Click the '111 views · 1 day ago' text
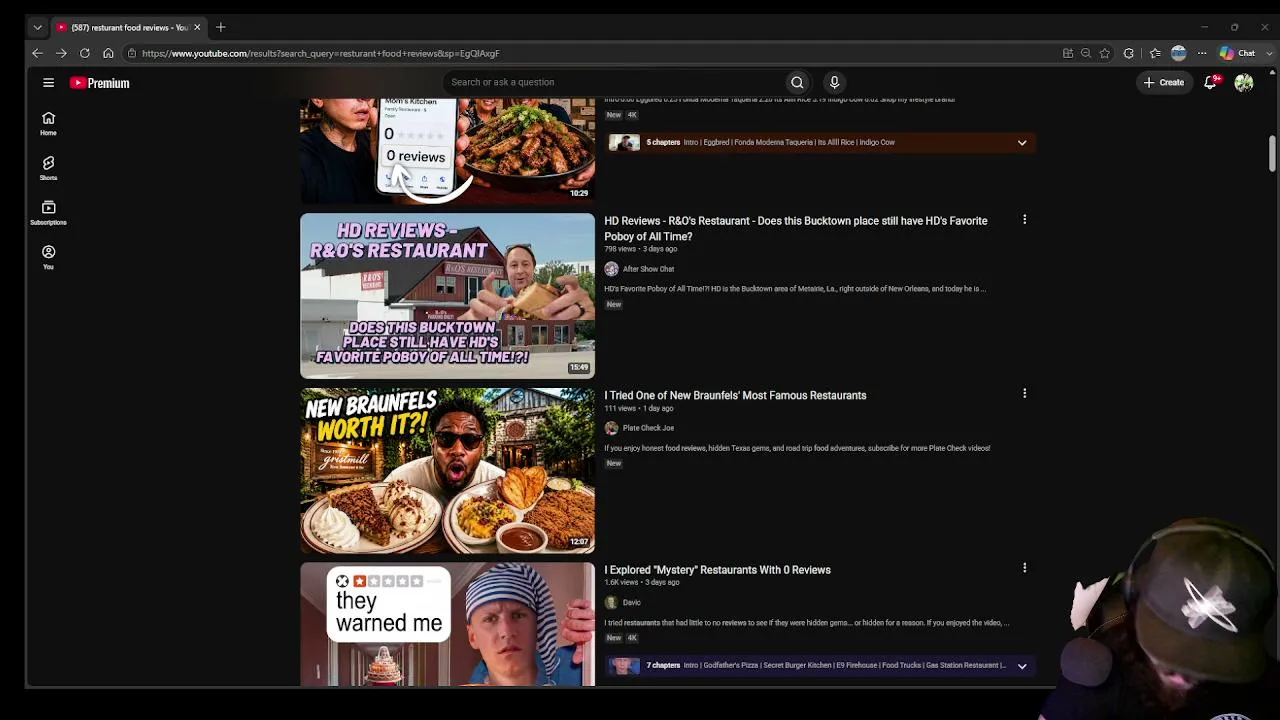This screenshot has height=720, width=1280. point(638,408)
